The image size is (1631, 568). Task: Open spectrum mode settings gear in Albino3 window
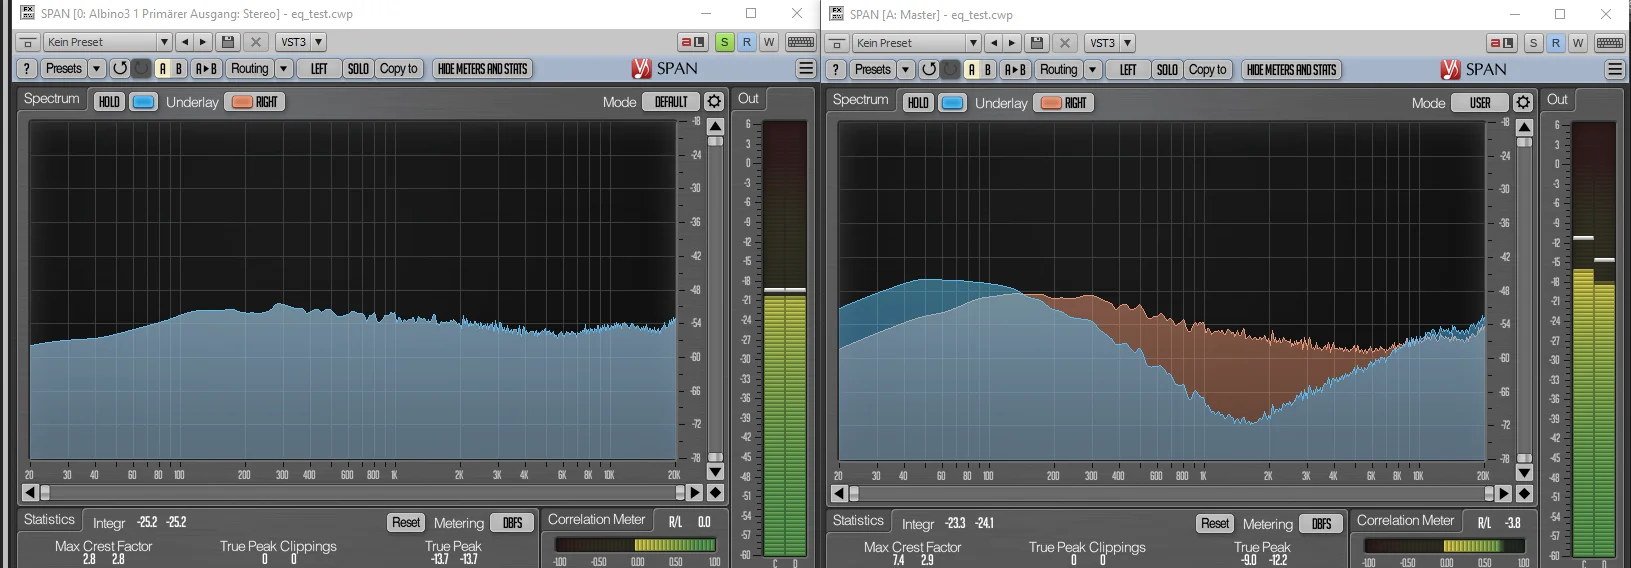pos(714,102)
